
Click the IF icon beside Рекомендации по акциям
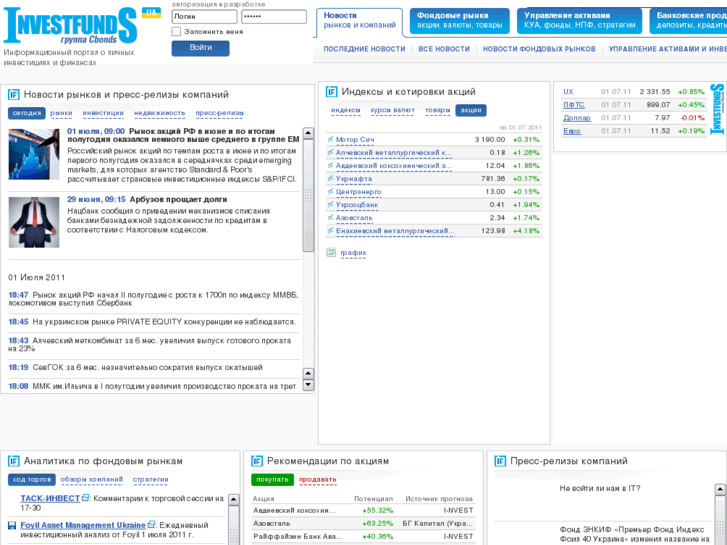pyautogui.click(x=257, y=461)
